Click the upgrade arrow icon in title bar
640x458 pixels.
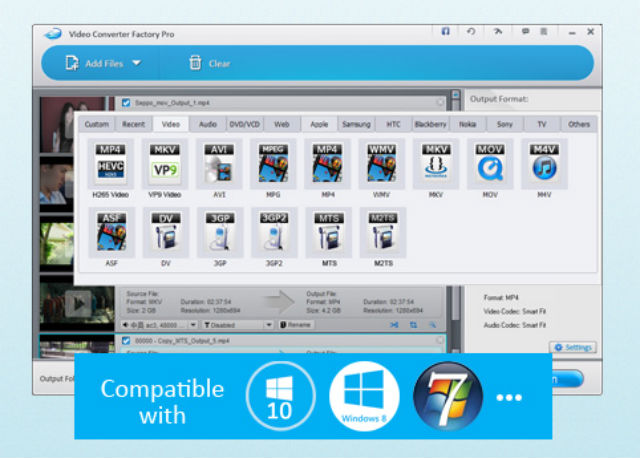click(498, 31)
